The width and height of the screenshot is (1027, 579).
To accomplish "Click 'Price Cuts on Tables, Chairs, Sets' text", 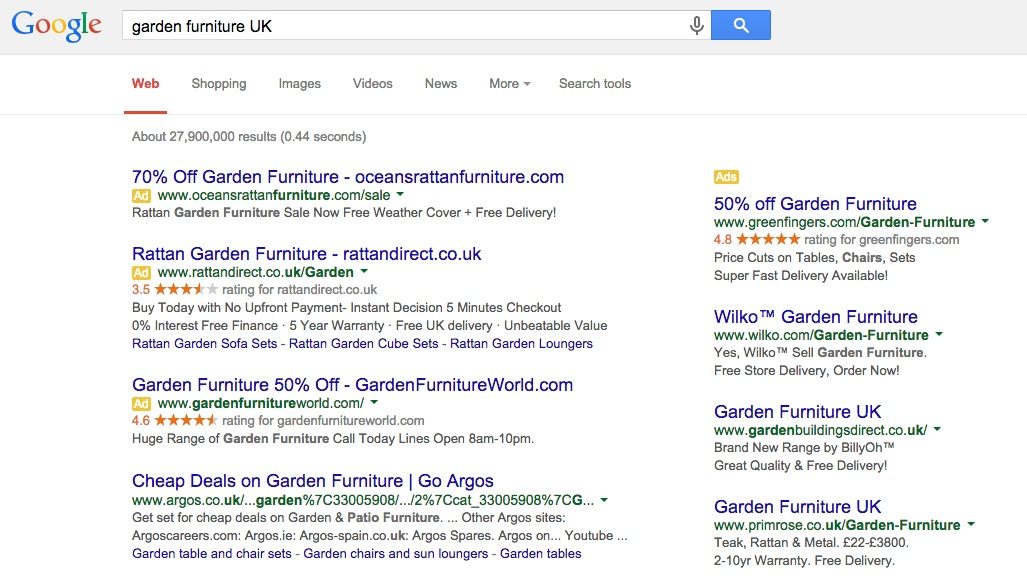I will point(814,258).
